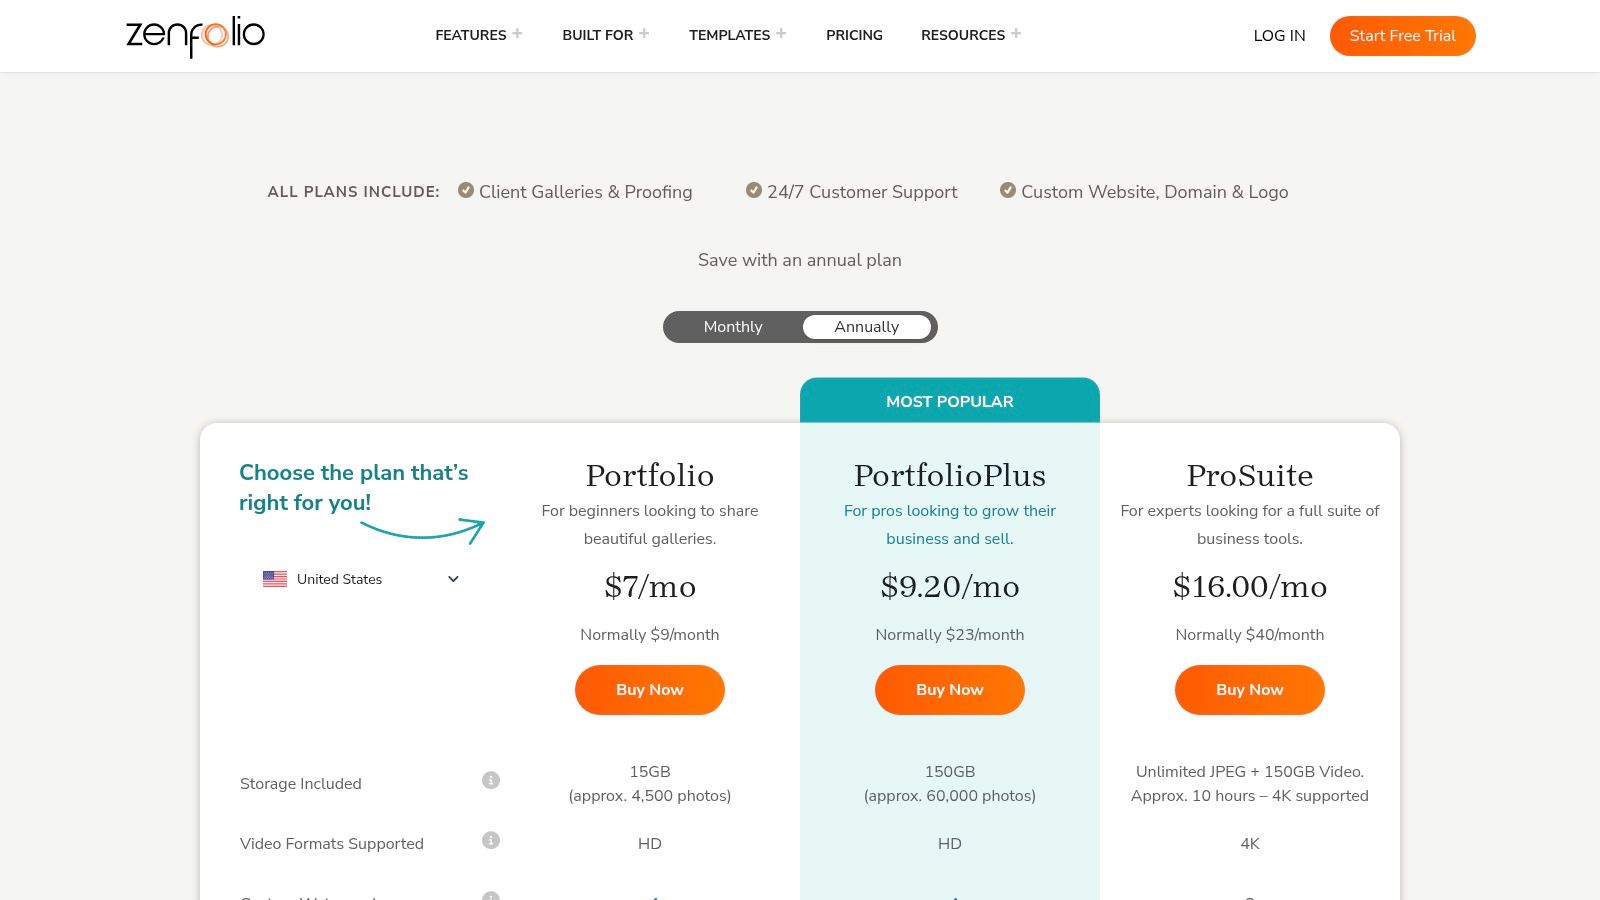Click the checkmark beside 24/7 Customer Support
Screen dimensions: 1600x900
coord(752,189)
